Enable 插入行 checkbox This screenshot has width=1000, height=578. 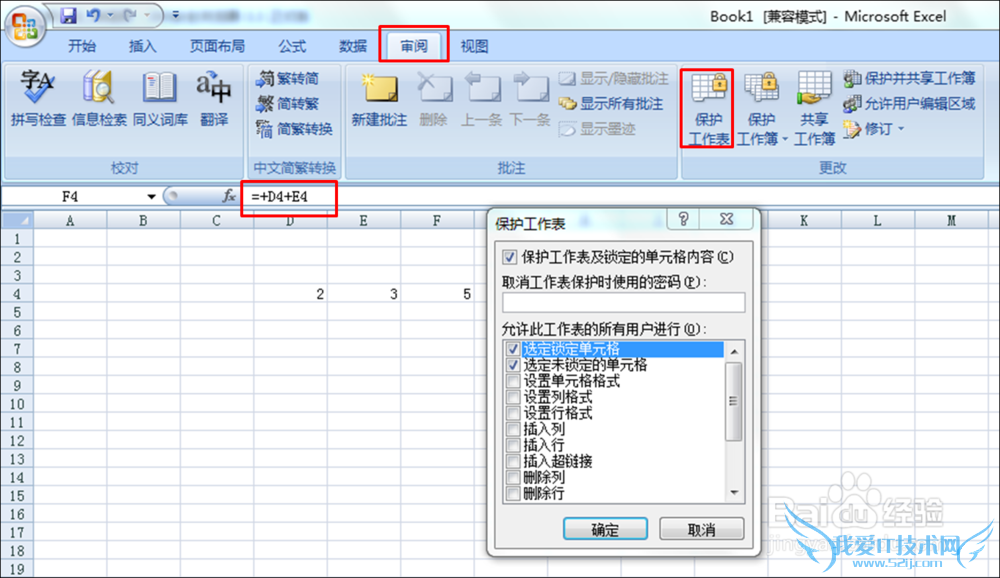pos(513,445)
